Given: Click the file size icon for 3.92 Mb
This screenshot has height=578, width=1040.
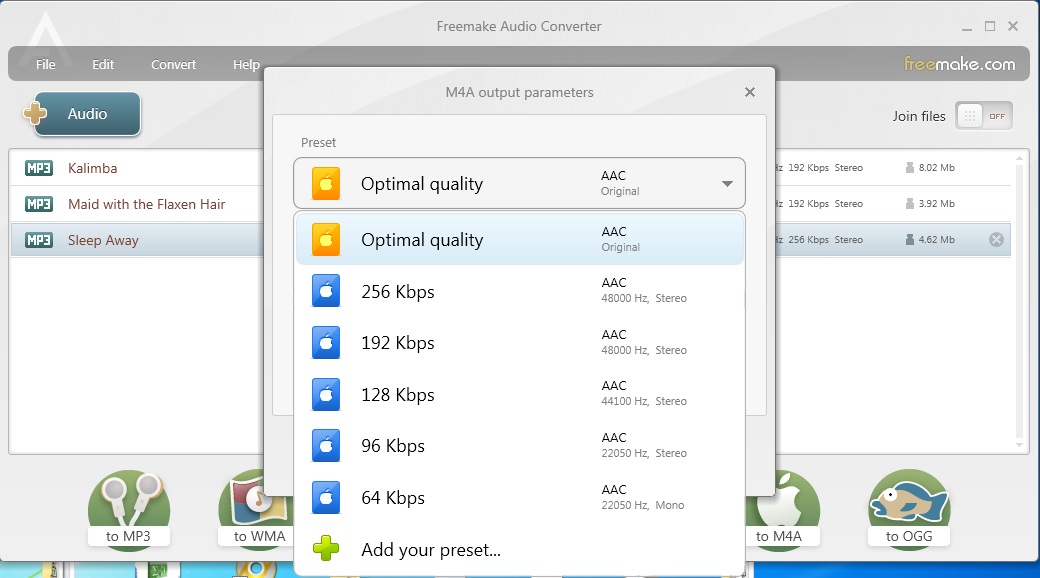Looking at the screenshot, I should coord(910,203).
